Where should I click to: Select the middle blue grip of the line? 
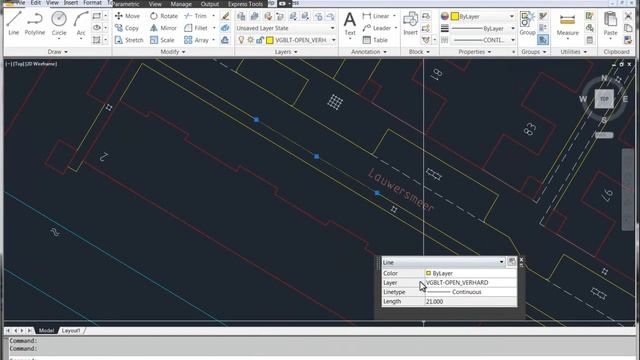(316, 156)
